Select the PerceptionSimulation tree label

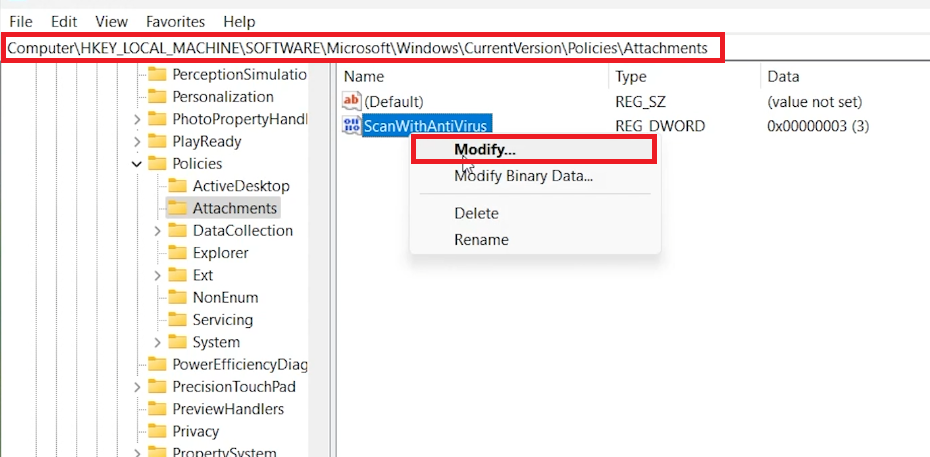[240, 75]
